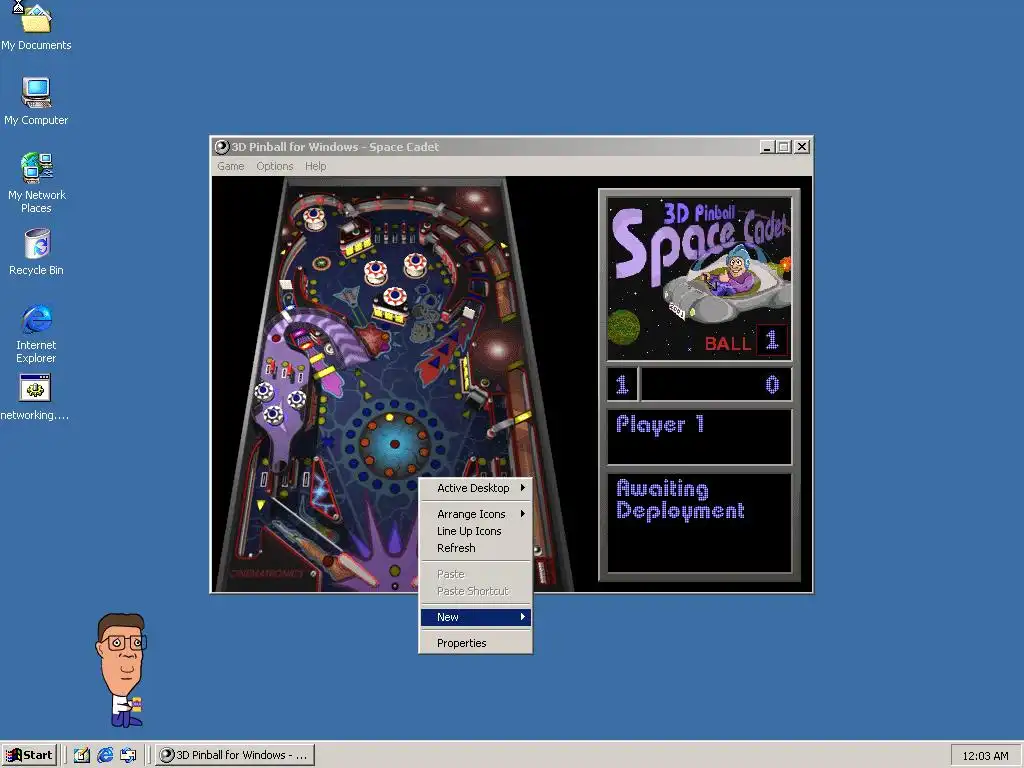
Task: Click the 12:03 AM taskbar clock
Action: 985,756
